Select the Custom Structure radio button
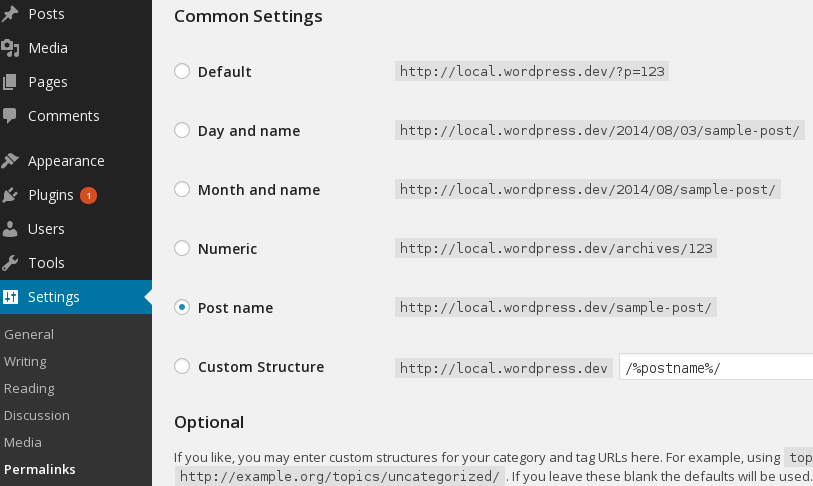Viewport: 813px width, 486px height. tap(182, 366)
